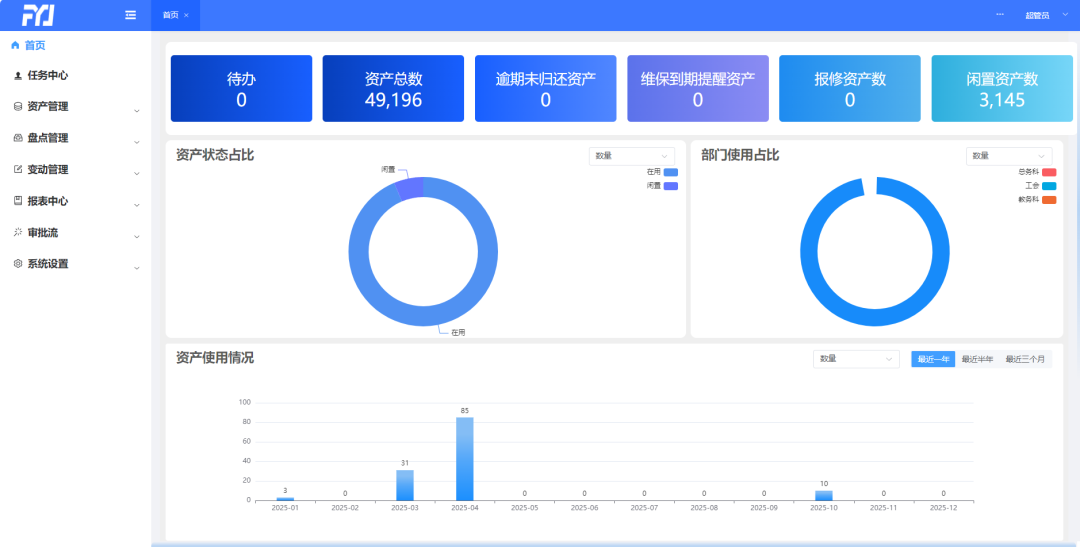Toggle the 在用 legend in 资产状态占比
The image size is (1080, 547).
pos(670,172)
